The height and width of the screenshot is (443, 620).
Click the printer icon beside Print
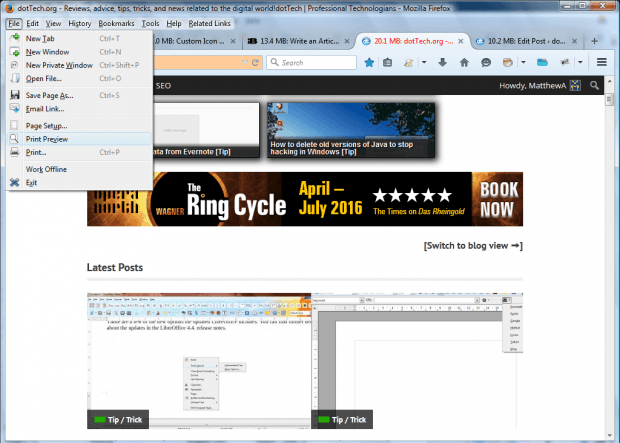pos(15,152)
